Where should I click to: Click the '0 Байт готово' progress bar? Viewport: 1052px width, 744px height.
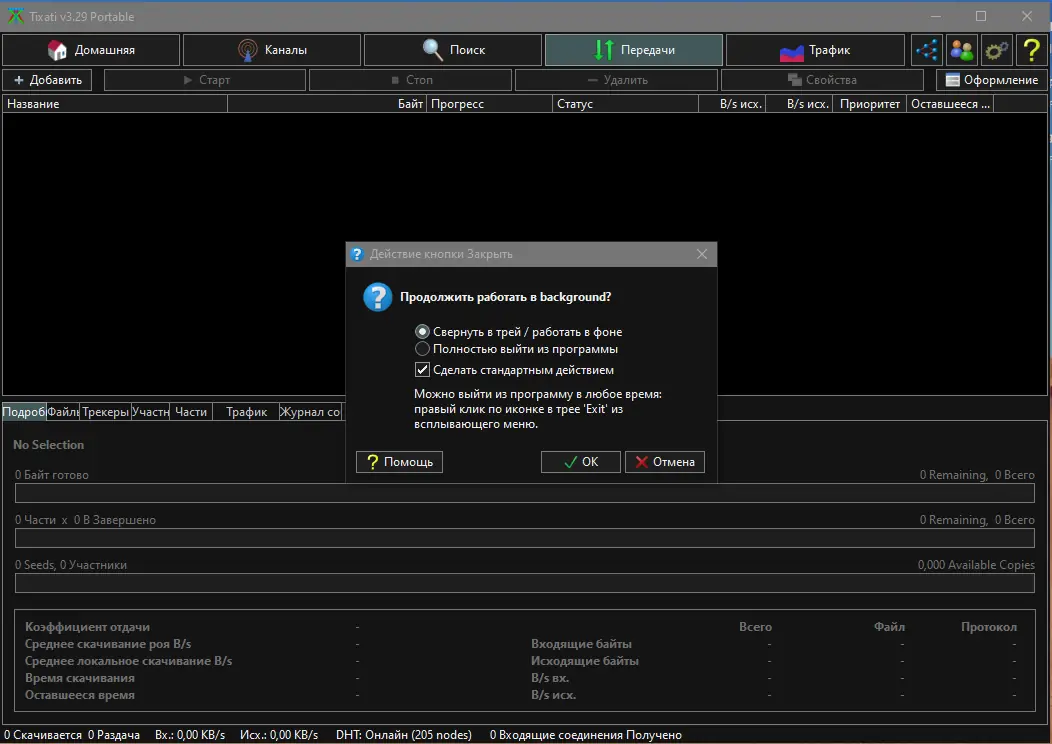point(525,493)
